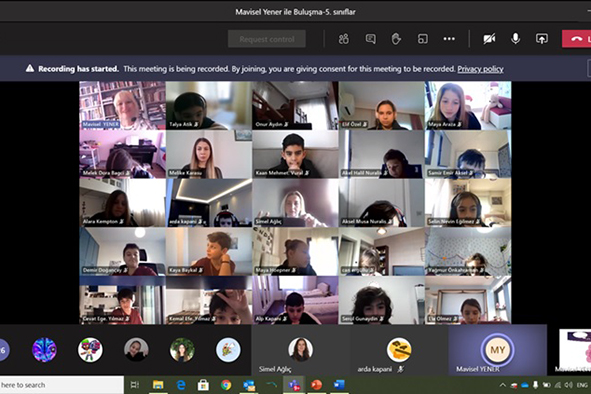Select Mavisel YENER's video tile

pos(122,106)
